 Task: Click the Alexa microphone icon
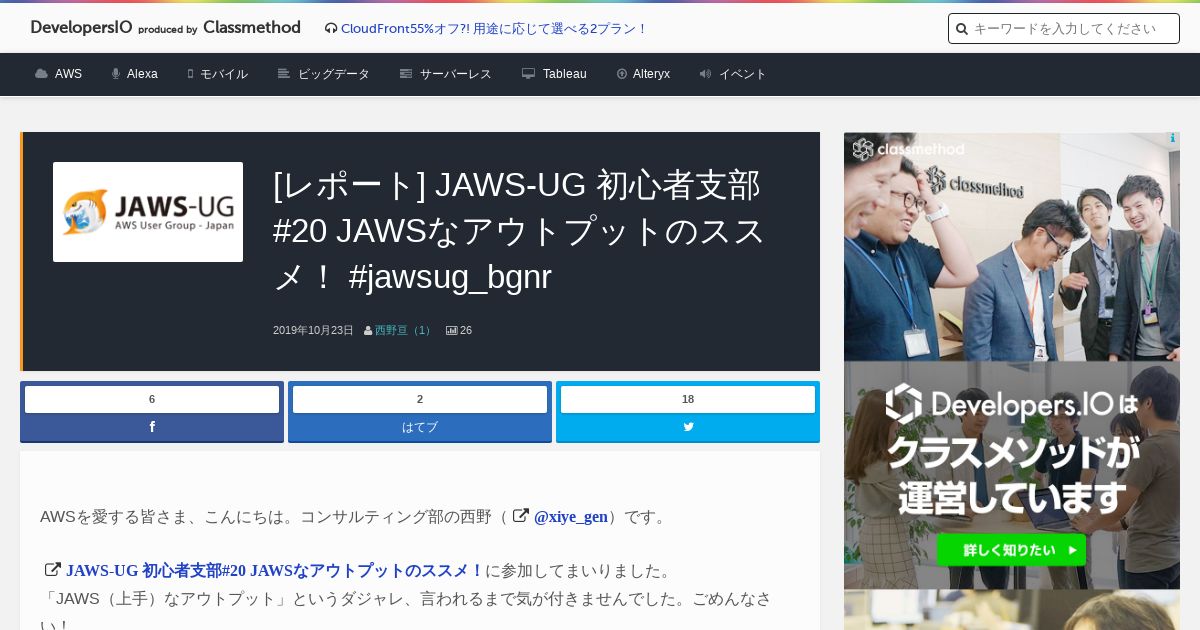click(x=116, y=74)
